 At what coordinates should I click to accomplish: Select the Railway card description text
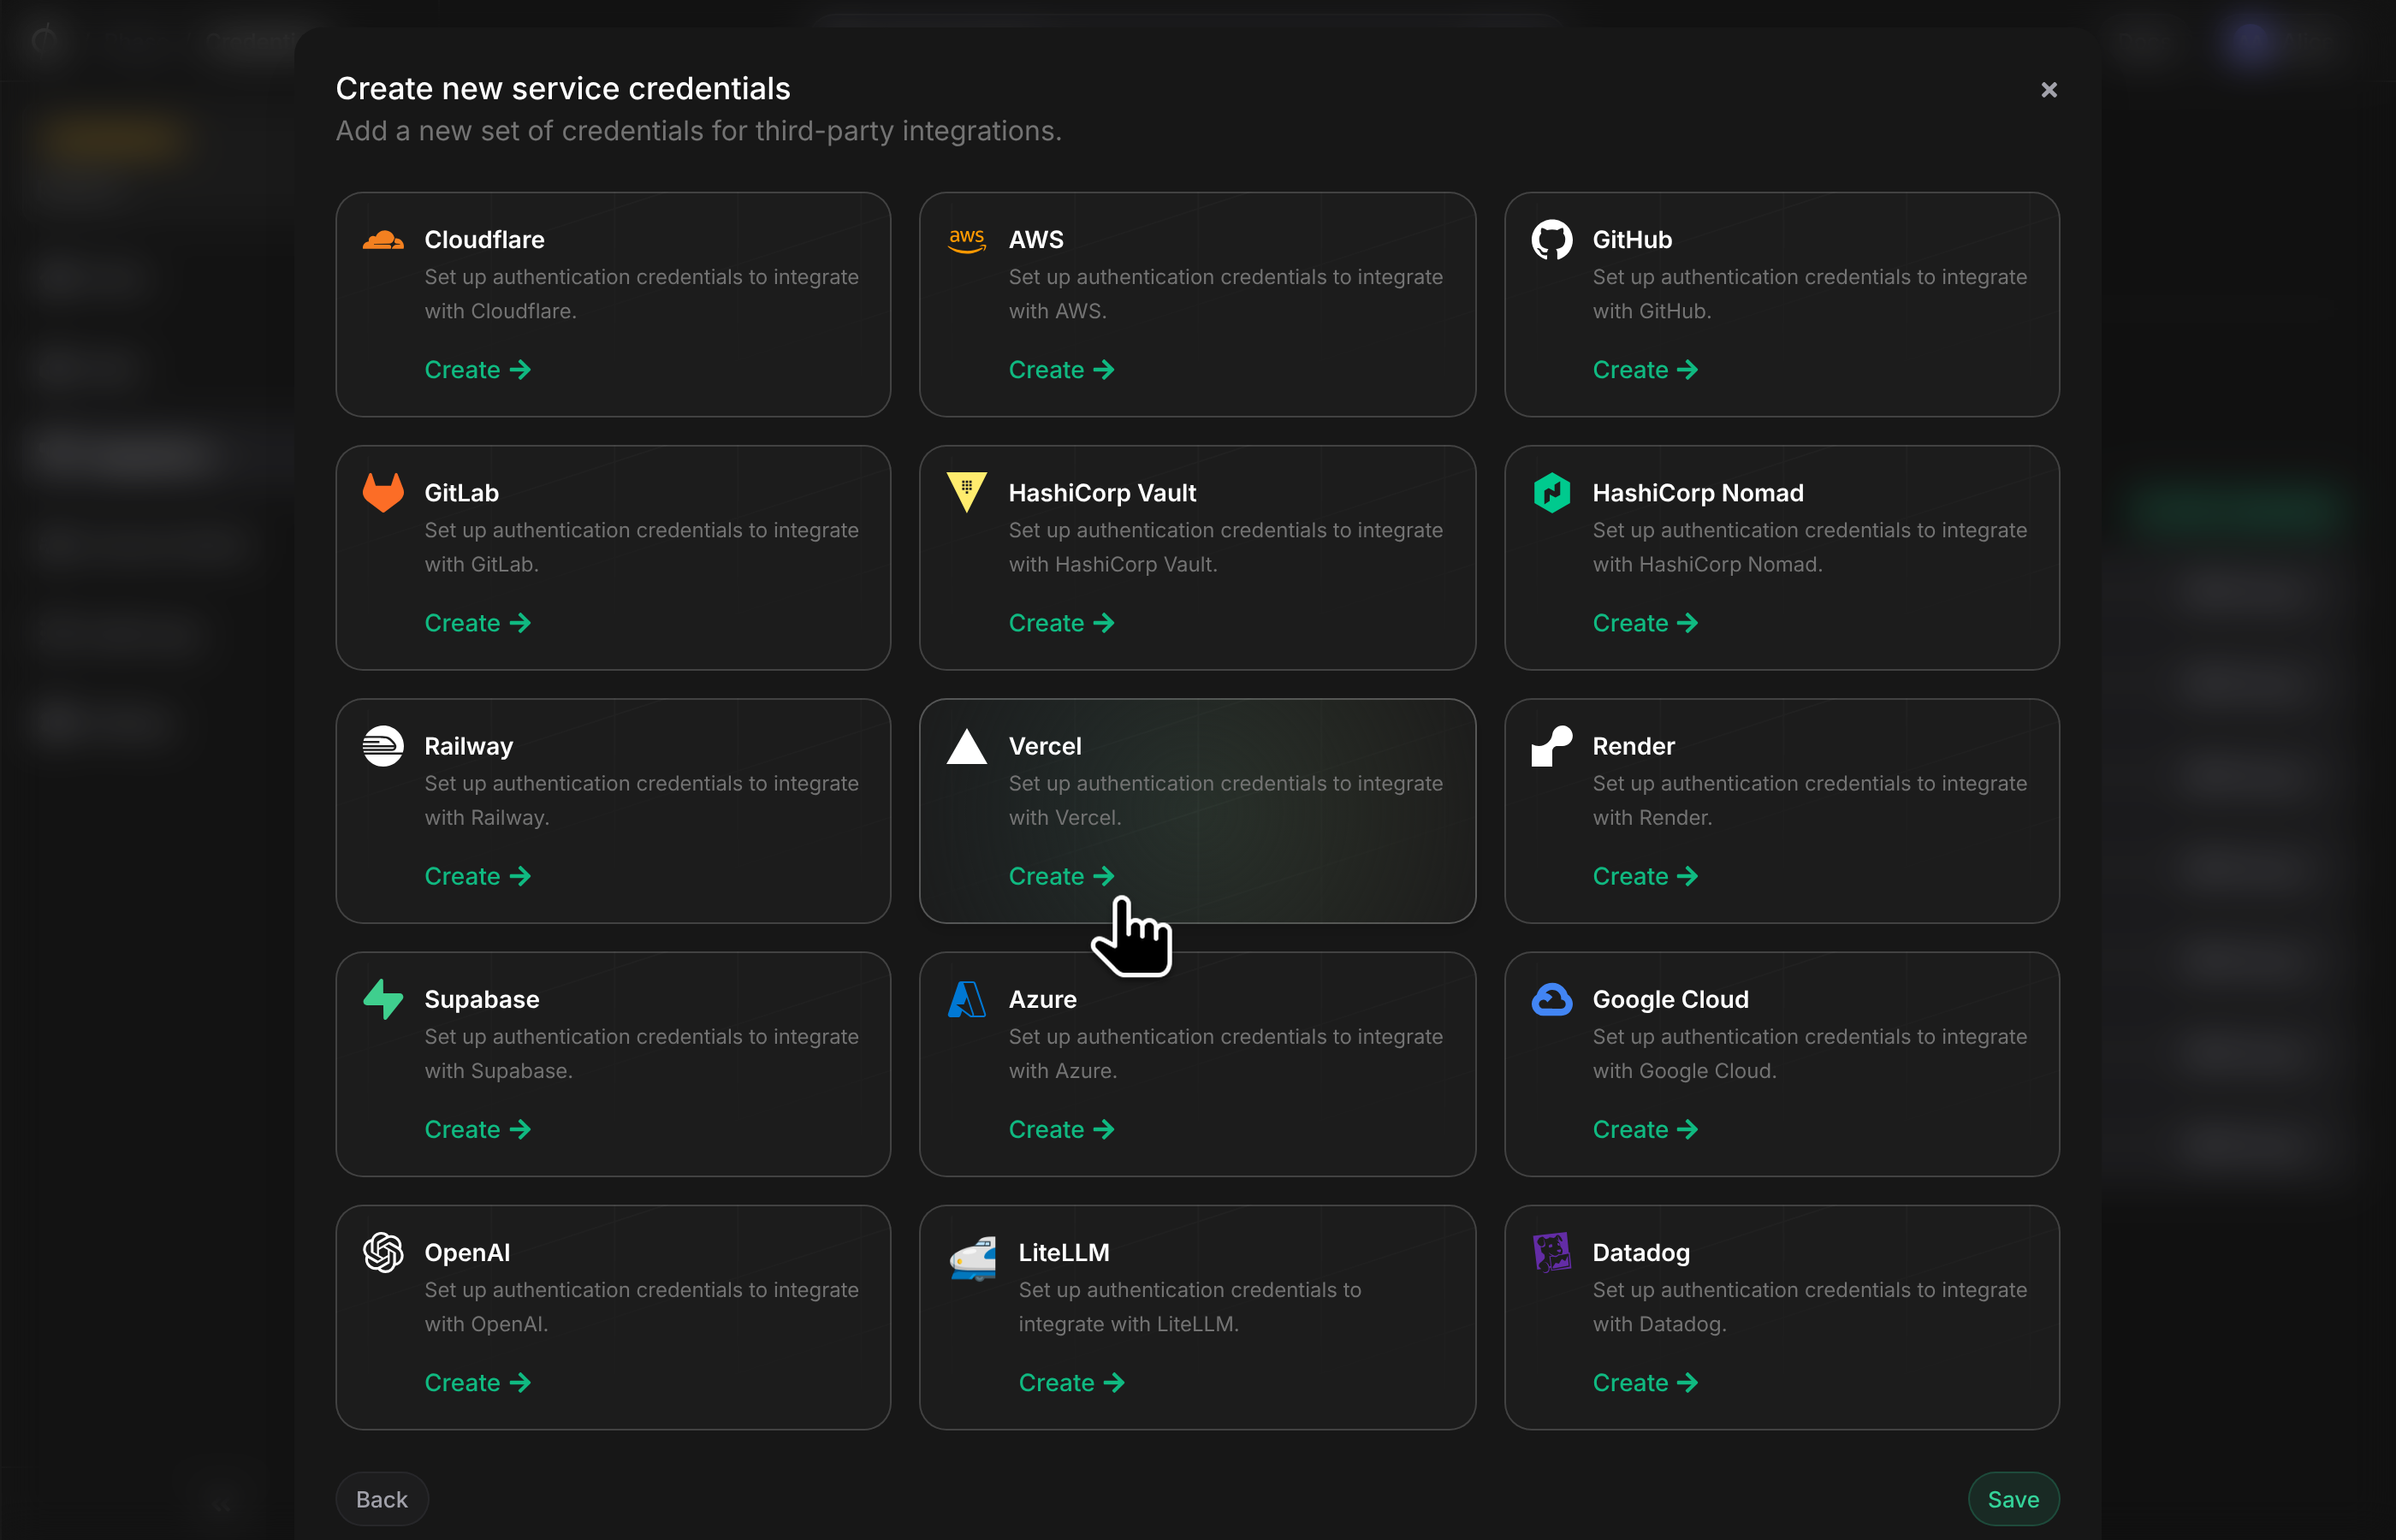click(x=641, y=800)
